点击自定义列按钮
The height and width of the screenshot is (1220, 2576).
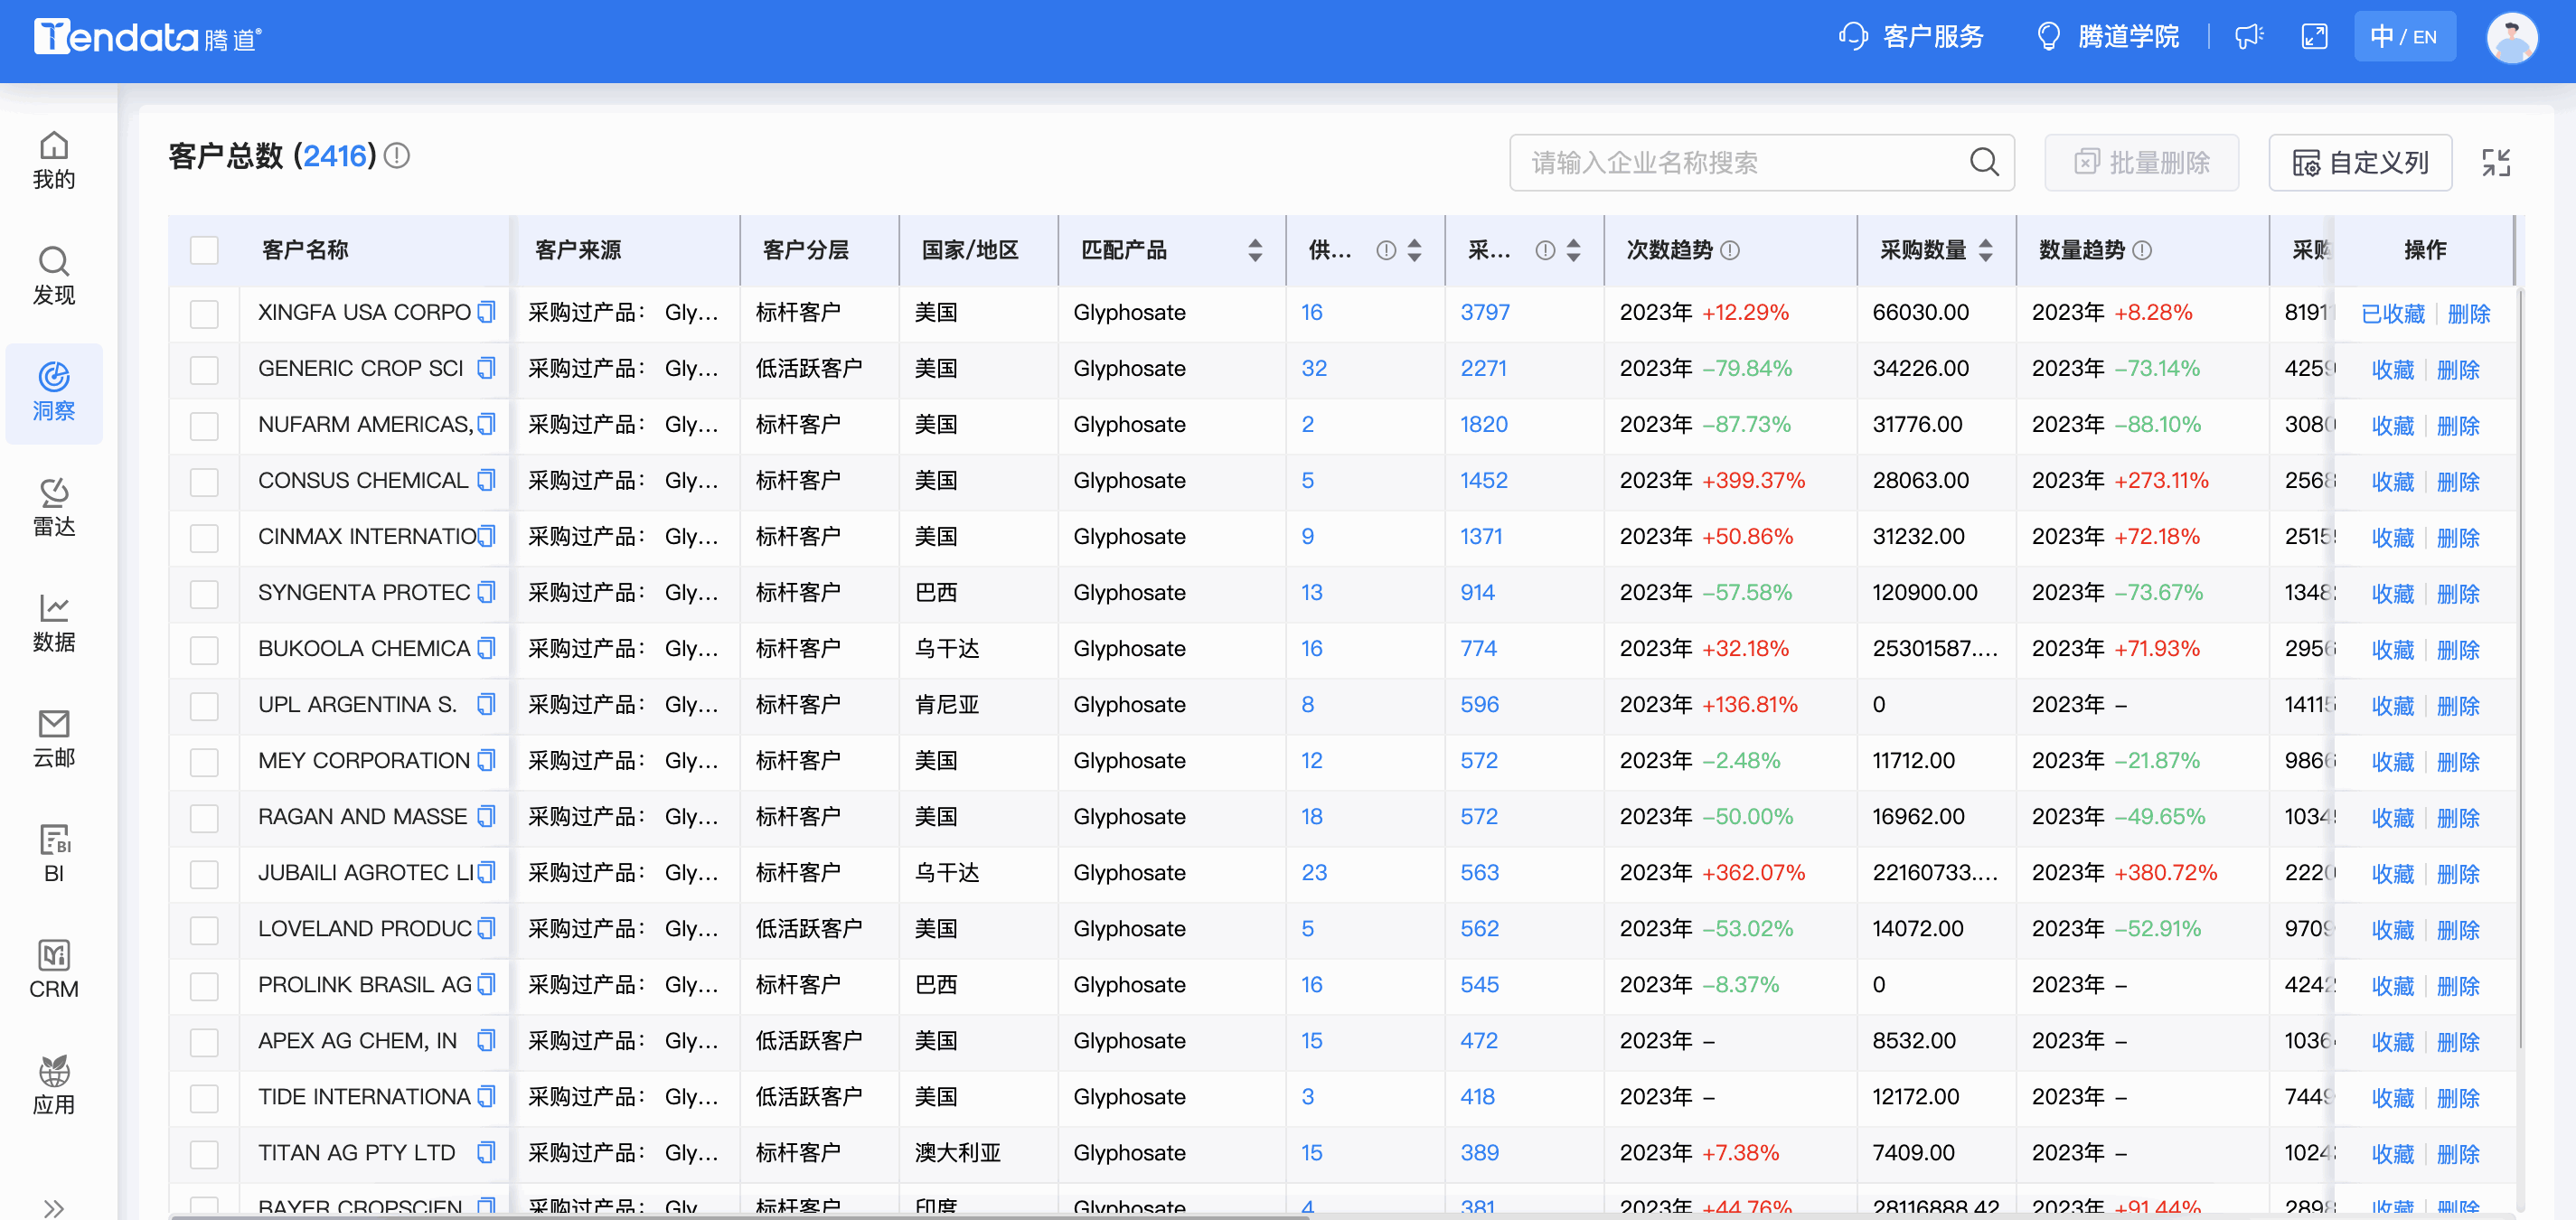tap(2360, 162)
